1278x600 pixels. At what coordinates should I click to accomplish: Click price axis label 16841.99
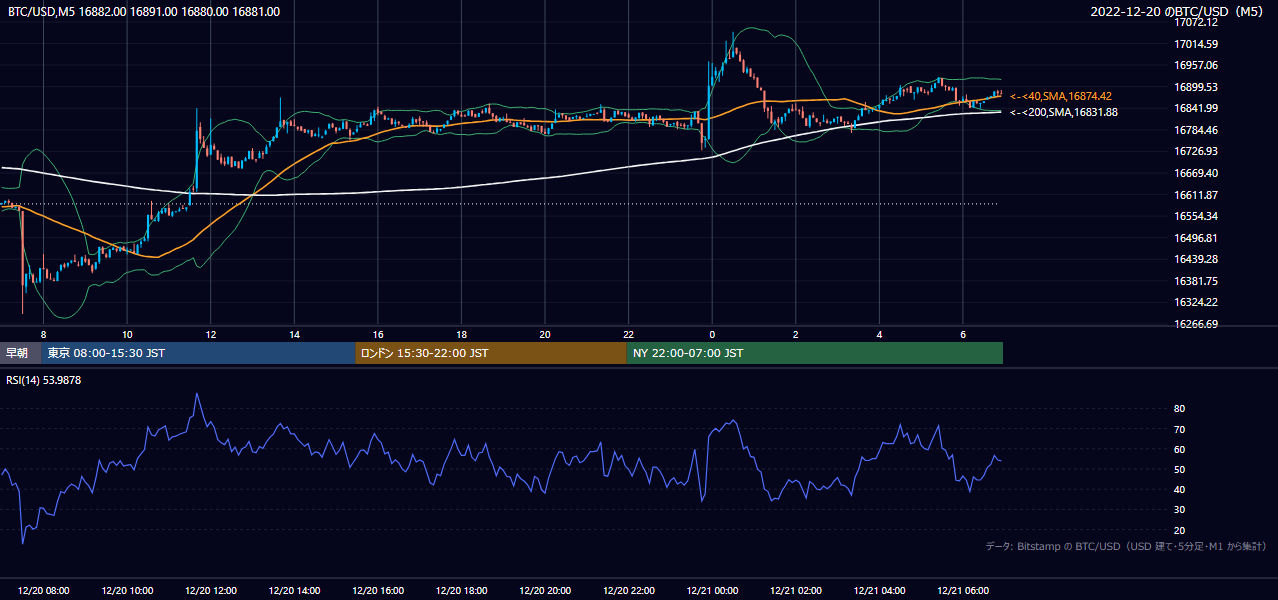tap(1195, 108)
